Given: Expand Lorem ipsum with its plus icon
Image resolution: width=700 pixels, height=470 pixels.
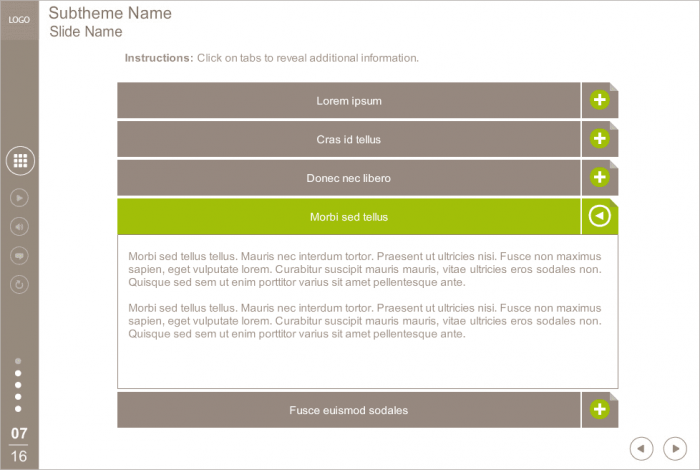Looking at the screenshot, I should 599,100.
